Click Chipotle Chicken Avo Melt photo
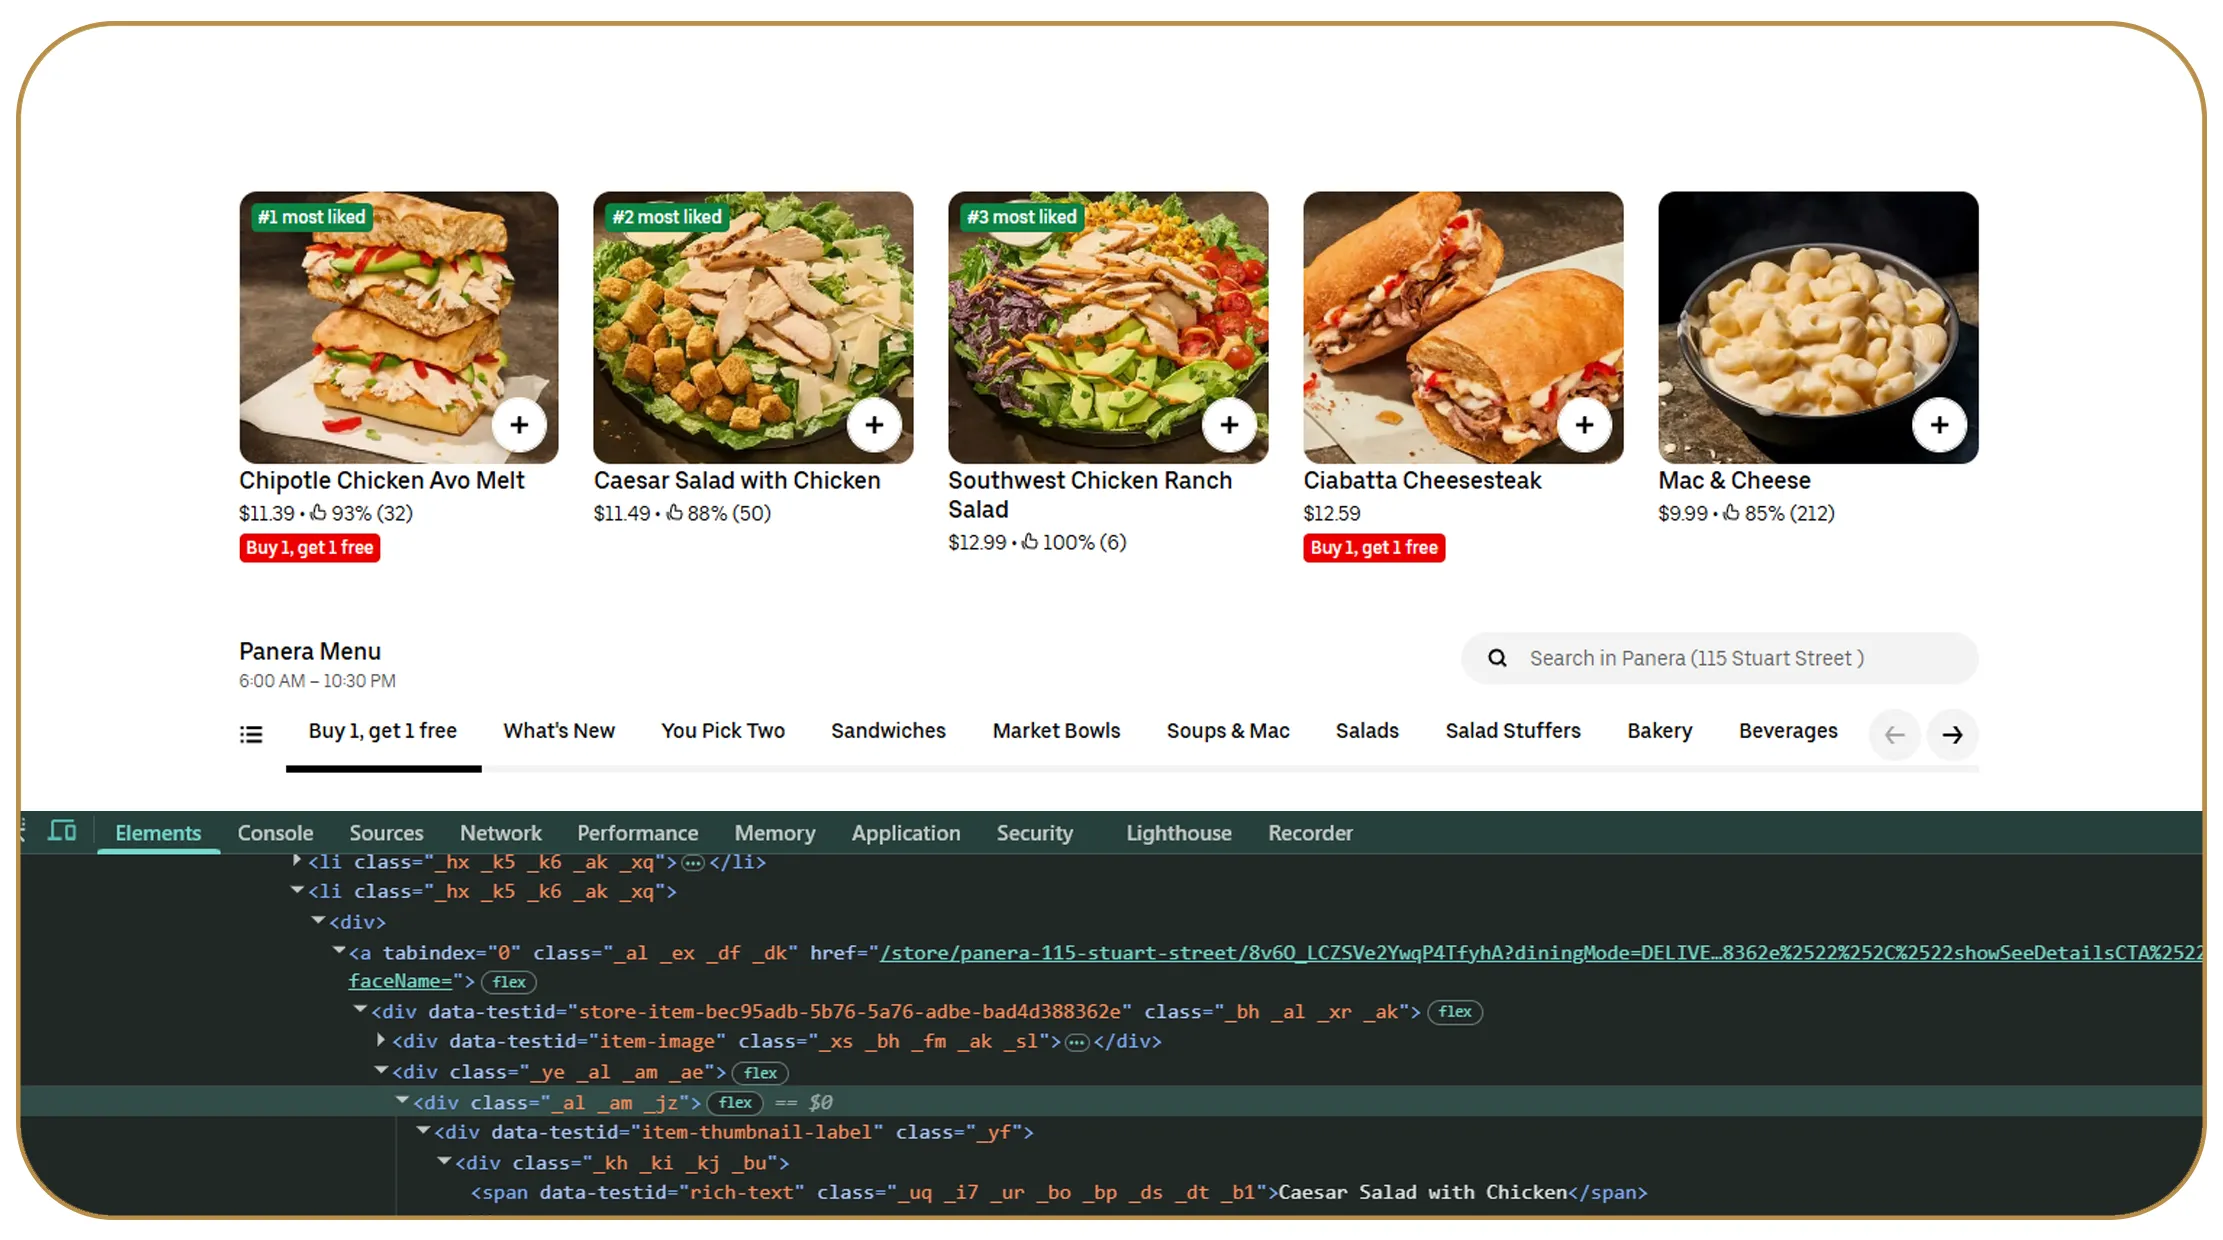The image size is (2223, 1240). pos(399,327)
